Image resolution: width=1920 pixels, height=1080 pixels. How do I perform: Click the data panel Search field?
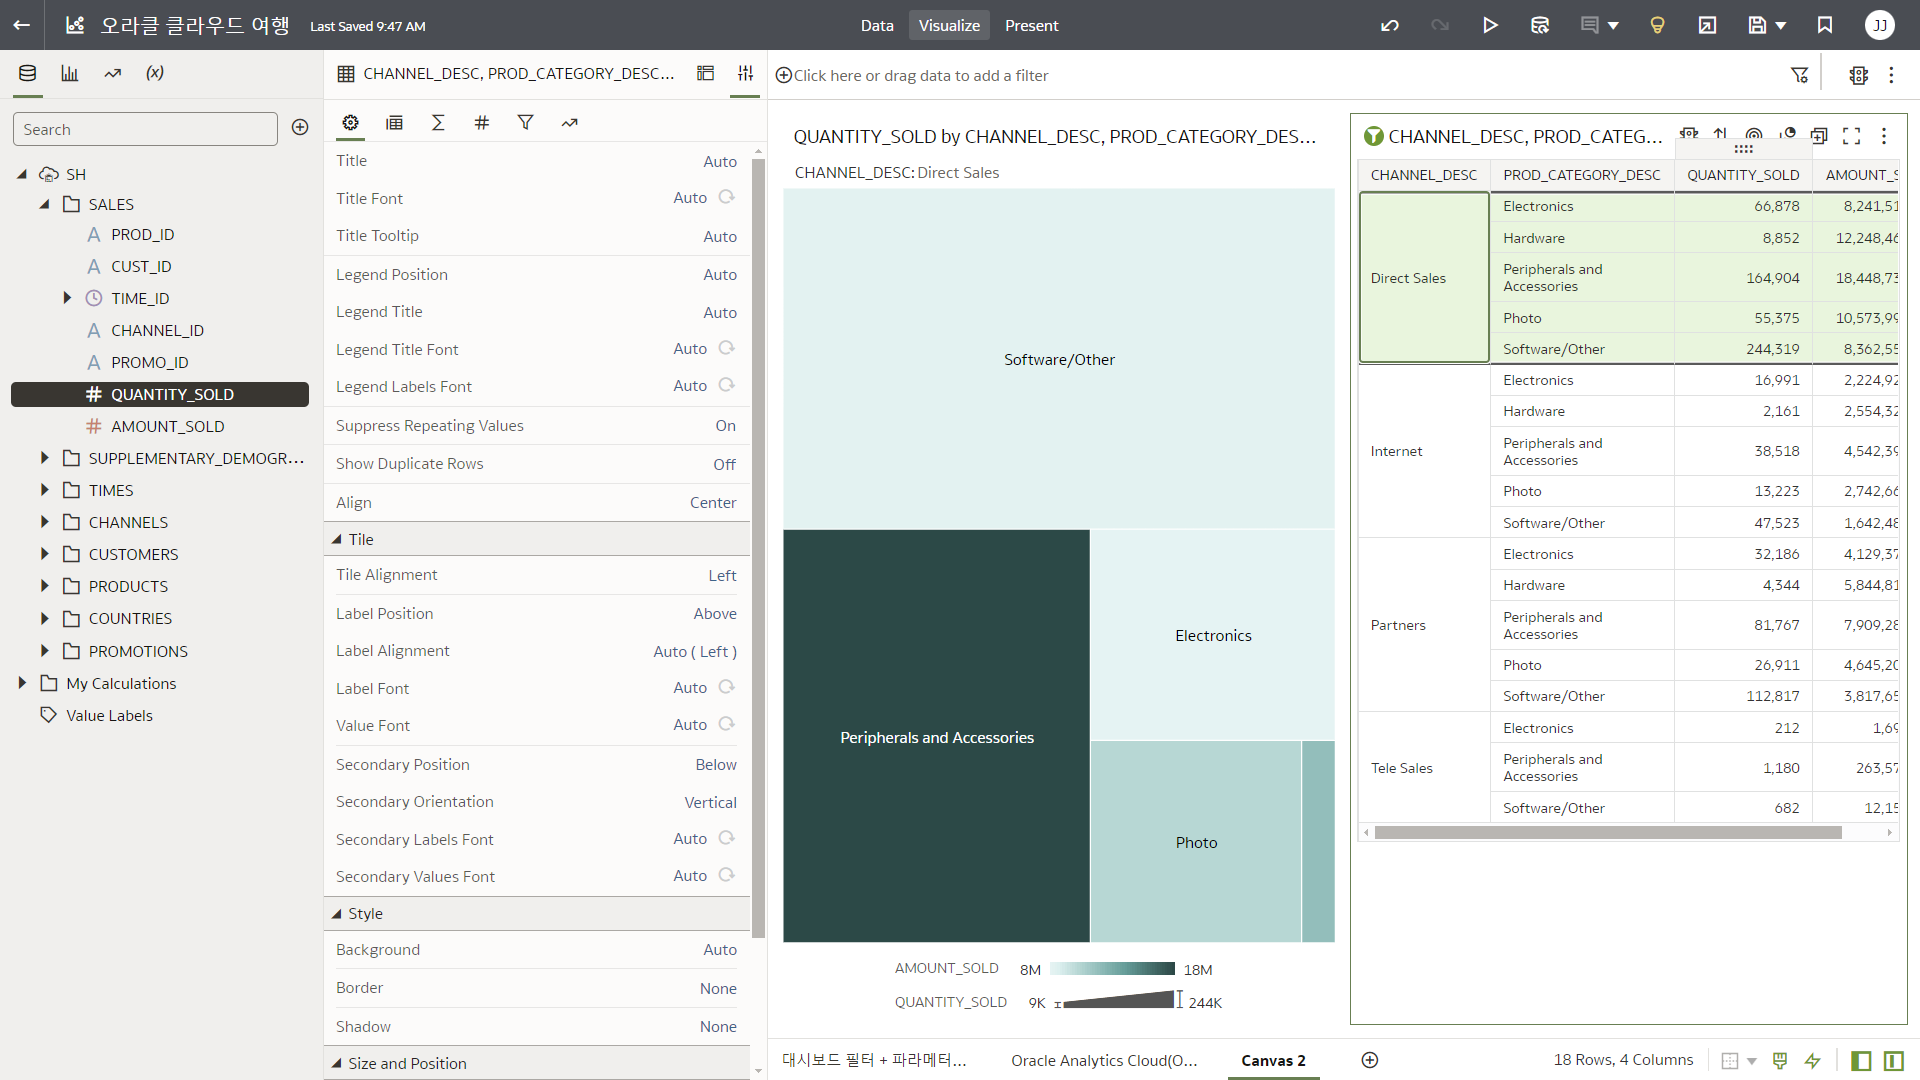(145, 129)
